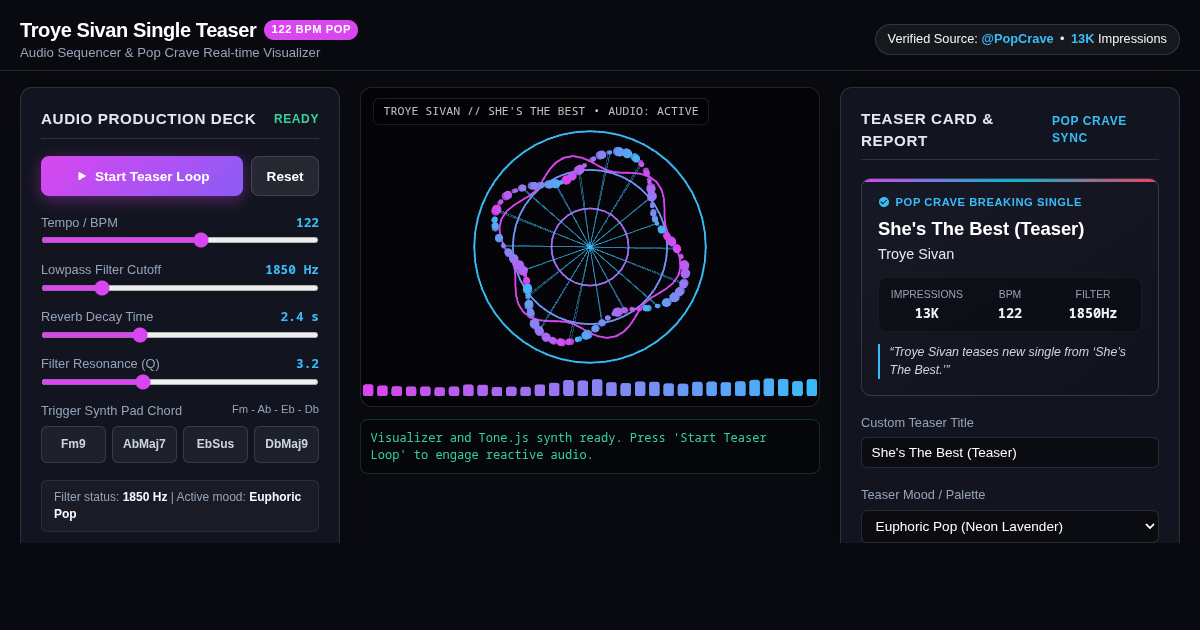This screenshot has width=1200, height=630.
Task: Click the 'Fm - Ab - Eb - Db' chord progression text
Action: pyautogui.click(x=275, y=409)
